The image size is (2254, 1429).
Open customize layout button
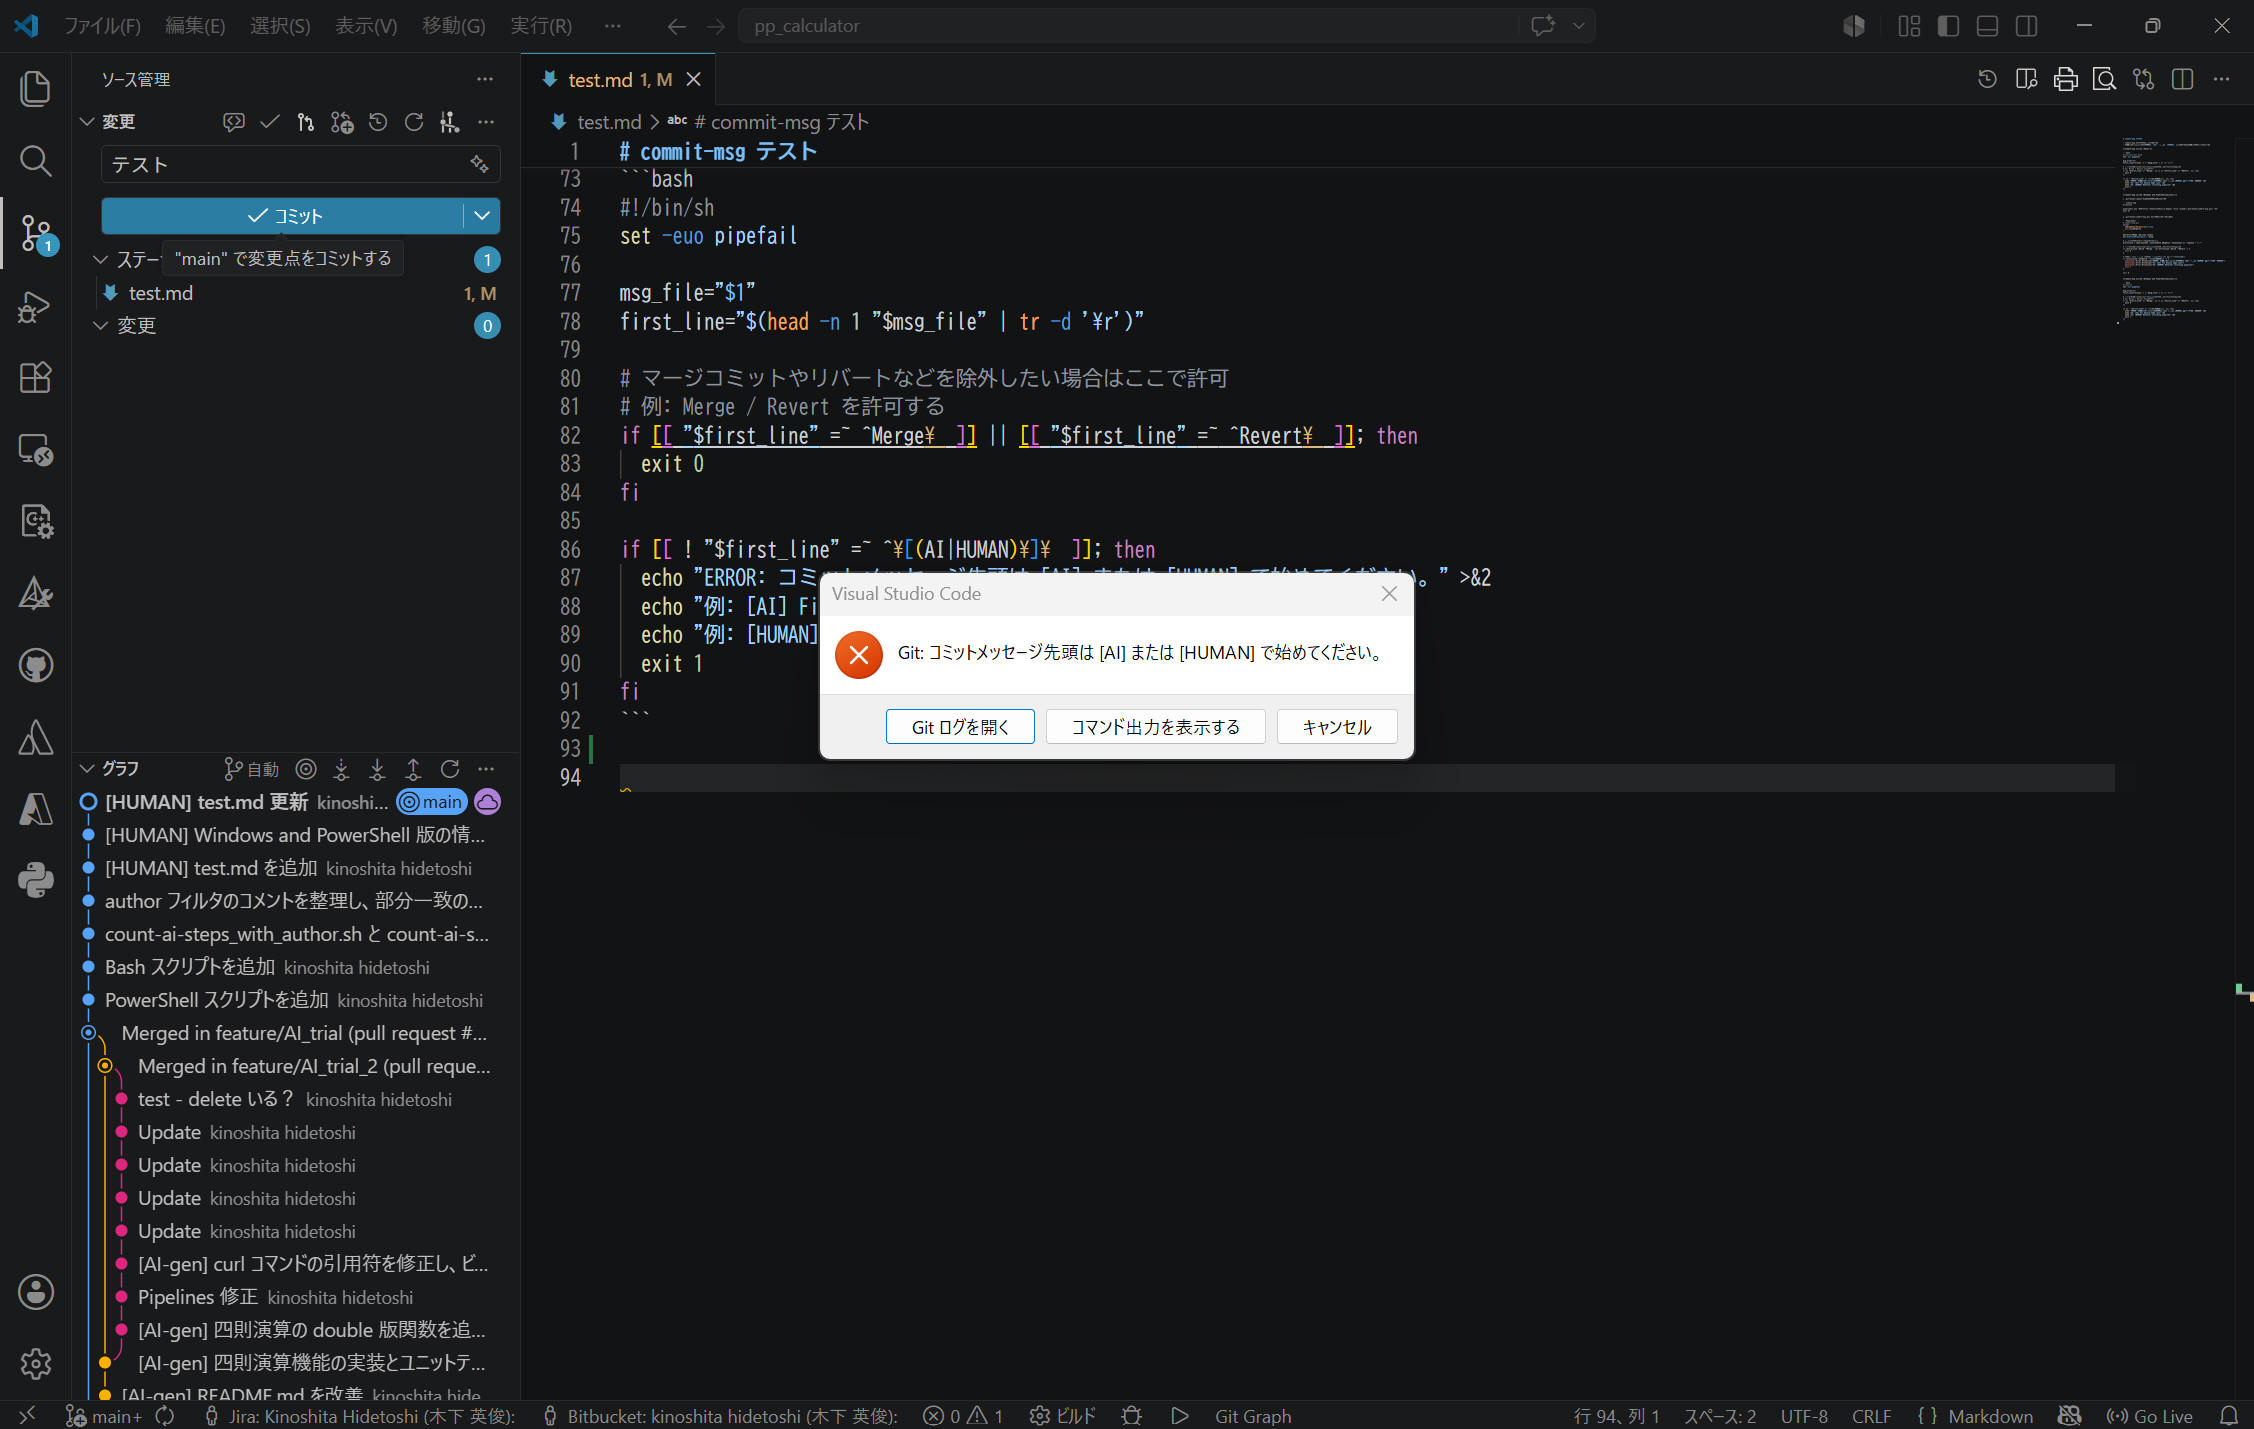point(1909,26)
